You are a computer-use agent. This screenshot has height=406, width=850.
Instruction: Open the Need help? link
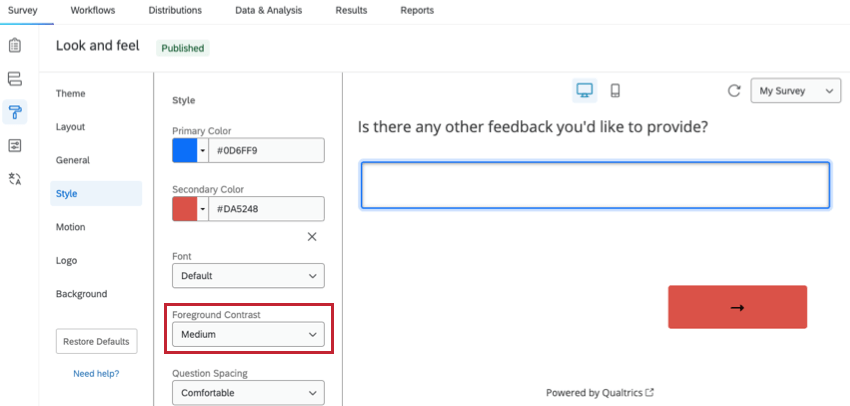(x=96, y=374)
